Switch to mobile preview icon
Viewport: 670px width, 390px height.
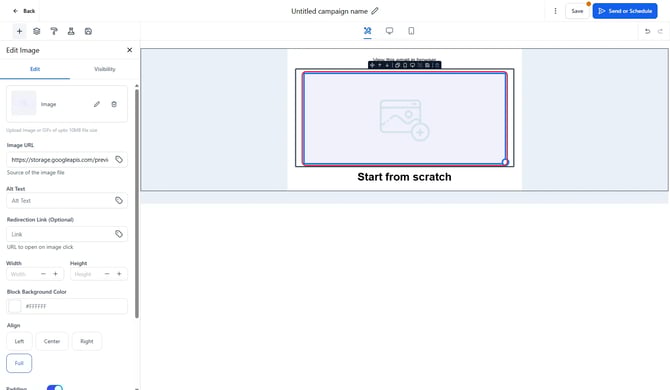point(411,31)
